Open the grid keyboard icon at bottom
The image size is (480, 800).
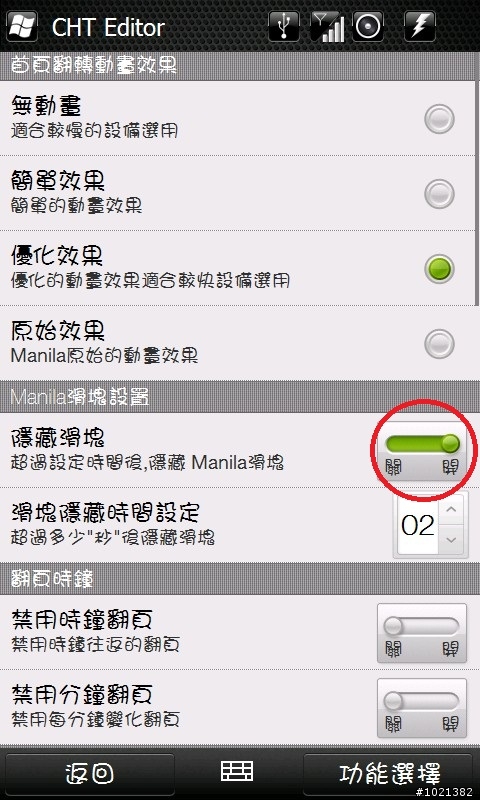[x=237, y=771]
